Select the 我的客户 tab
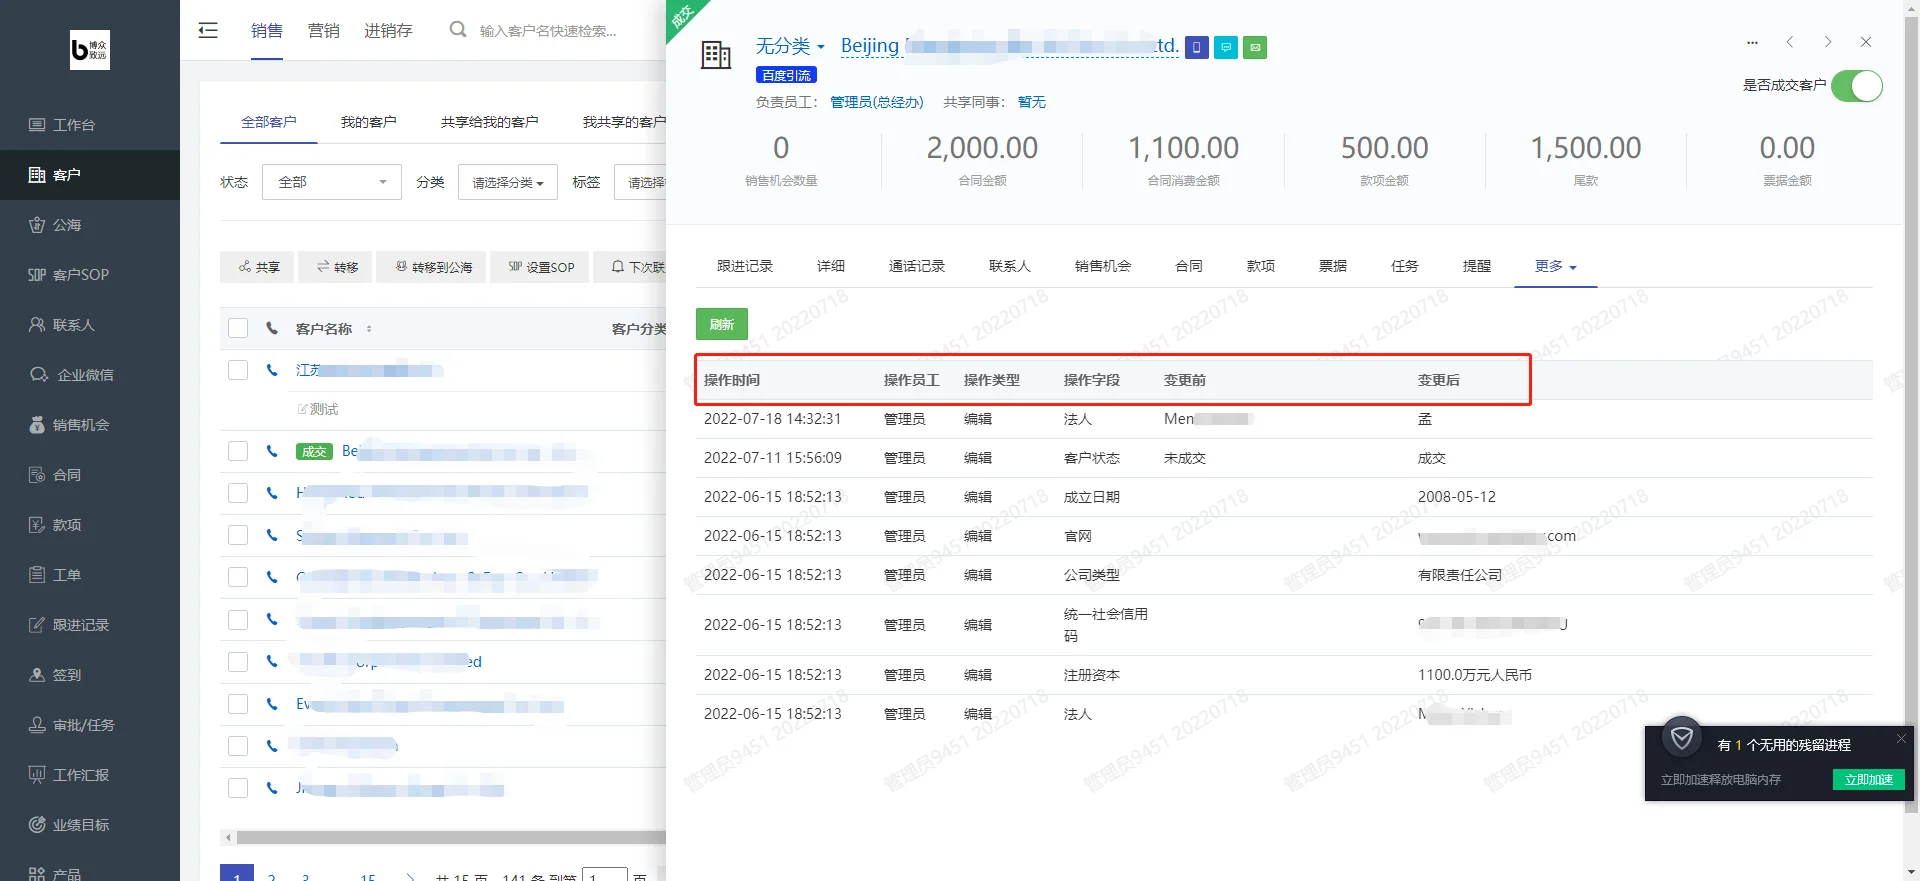 368,122
